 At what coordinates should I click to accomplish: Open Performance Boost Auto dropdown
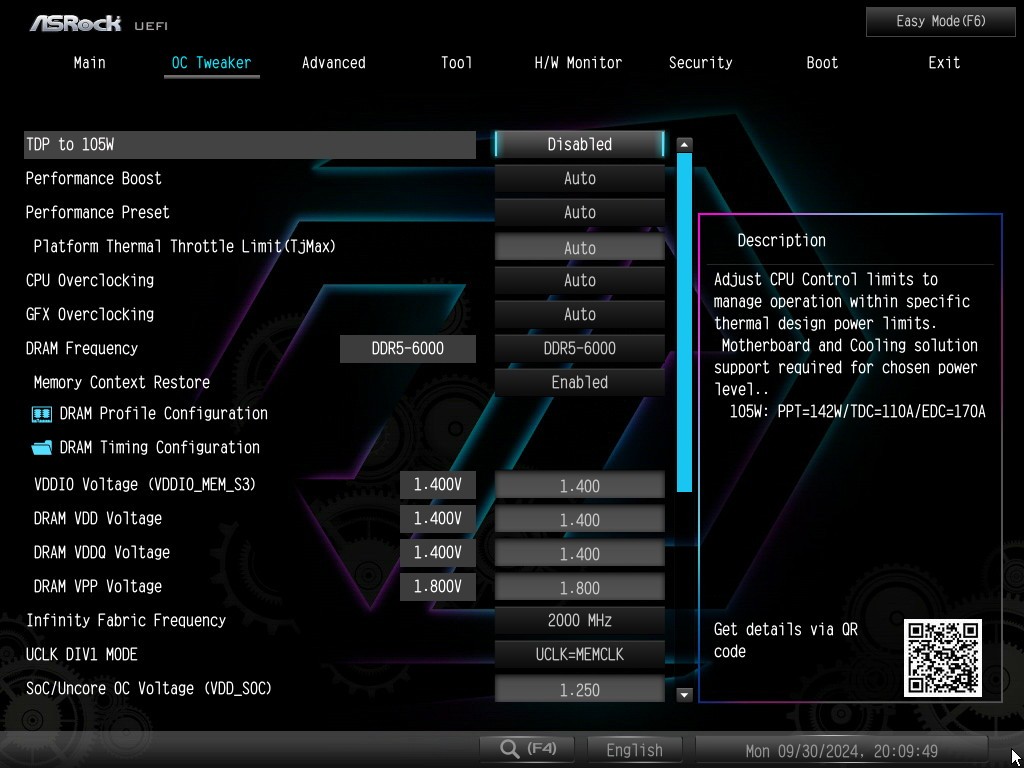579,179
